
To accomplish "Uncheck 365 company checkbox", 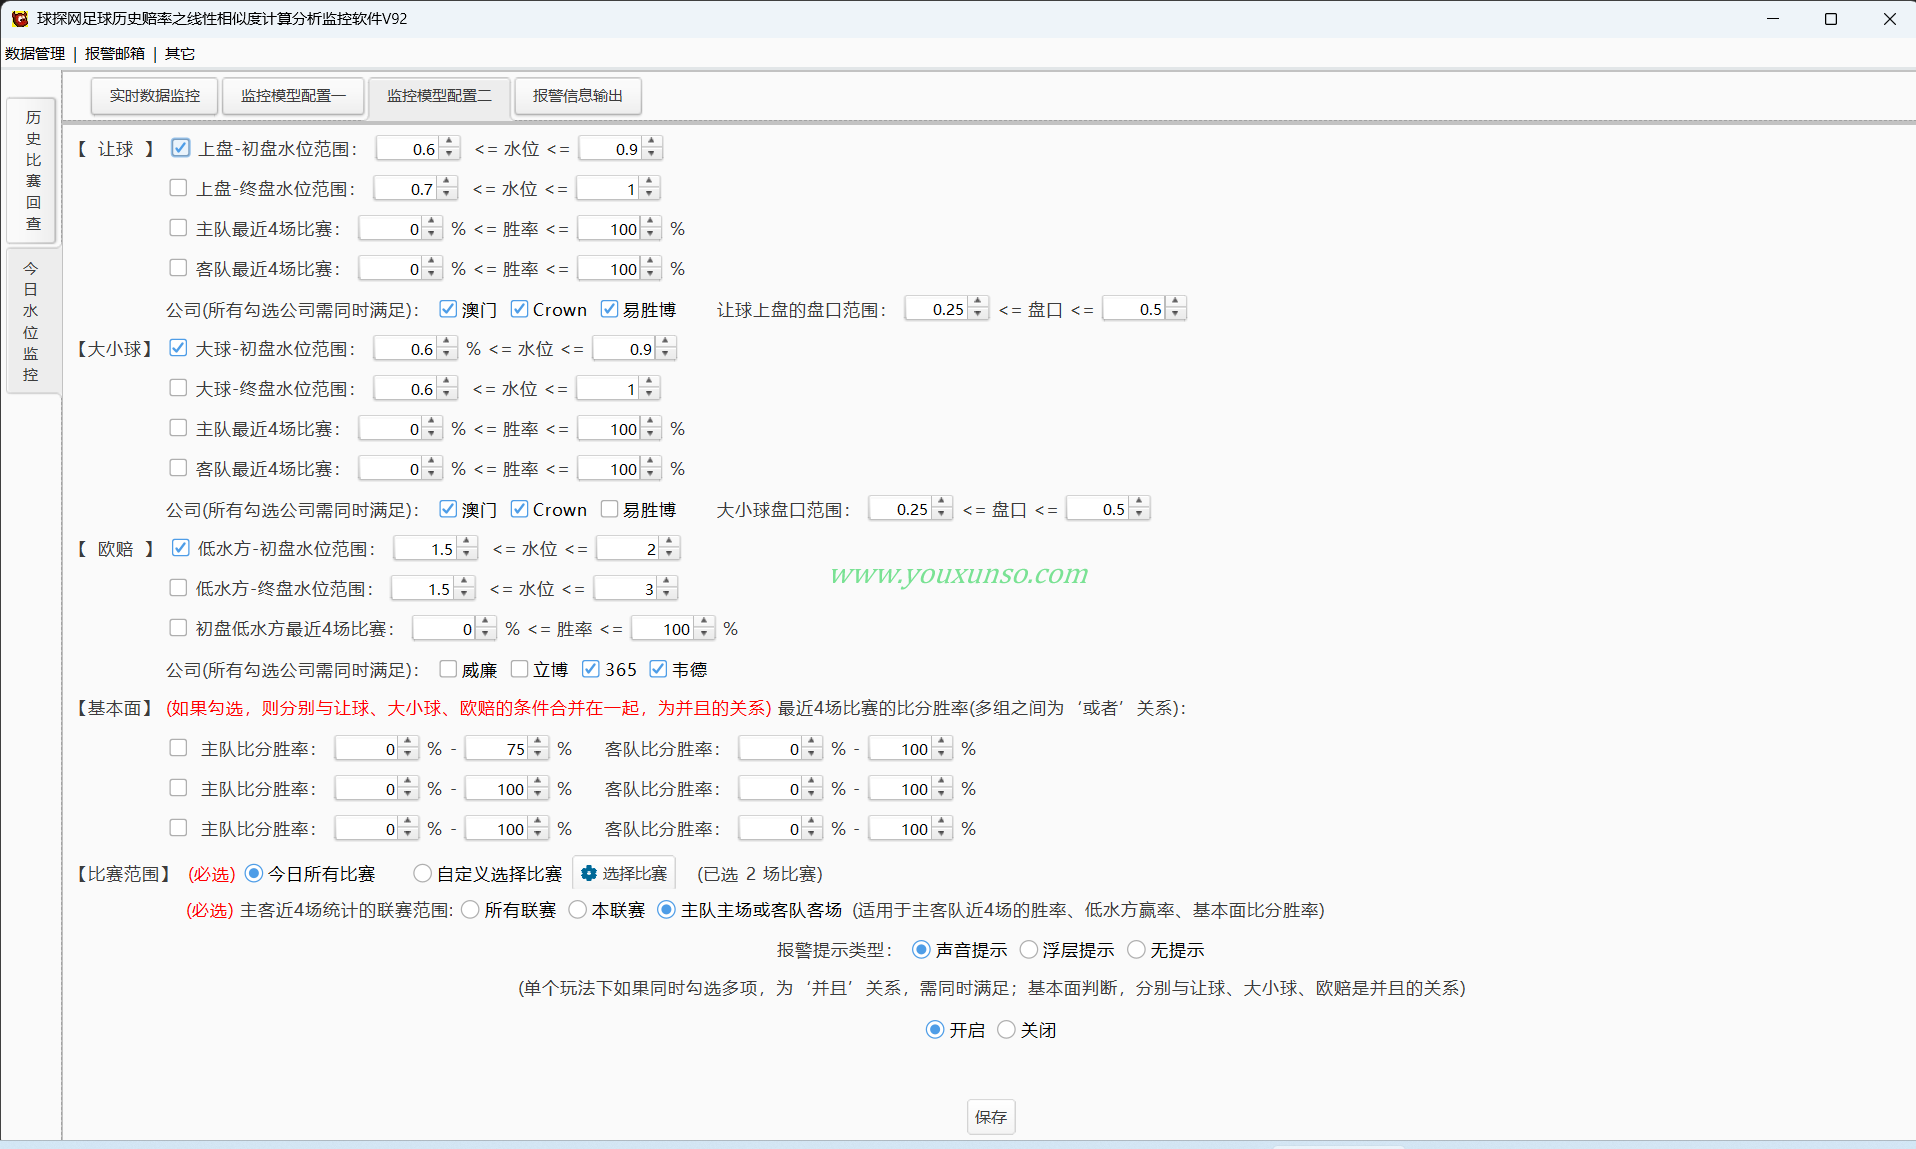I will tap(591, 669).
